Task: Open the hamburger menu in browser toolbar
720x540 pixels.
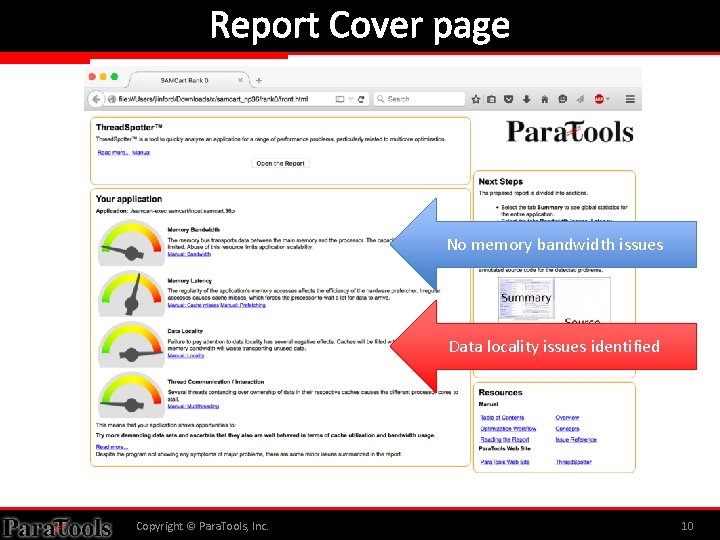Action: (630, 99)
